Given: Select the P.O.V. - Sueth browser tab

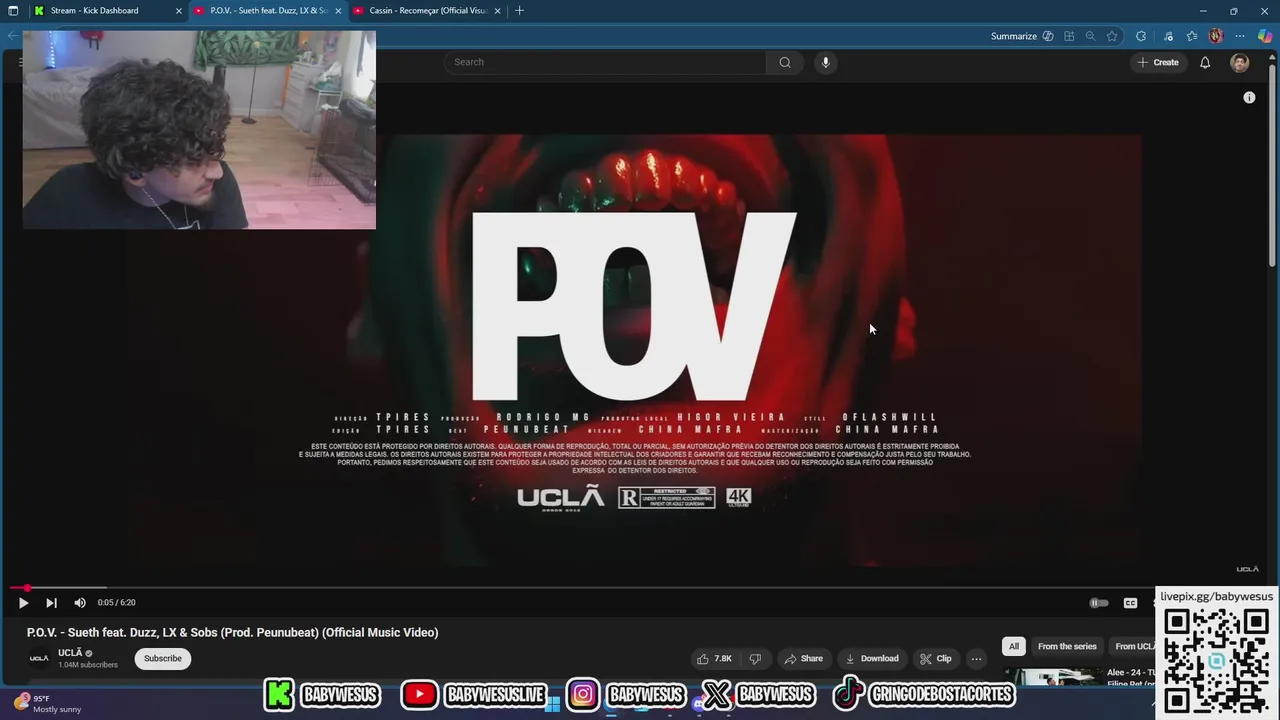Looking at the screenshot, I should click(x=268, y=10).
